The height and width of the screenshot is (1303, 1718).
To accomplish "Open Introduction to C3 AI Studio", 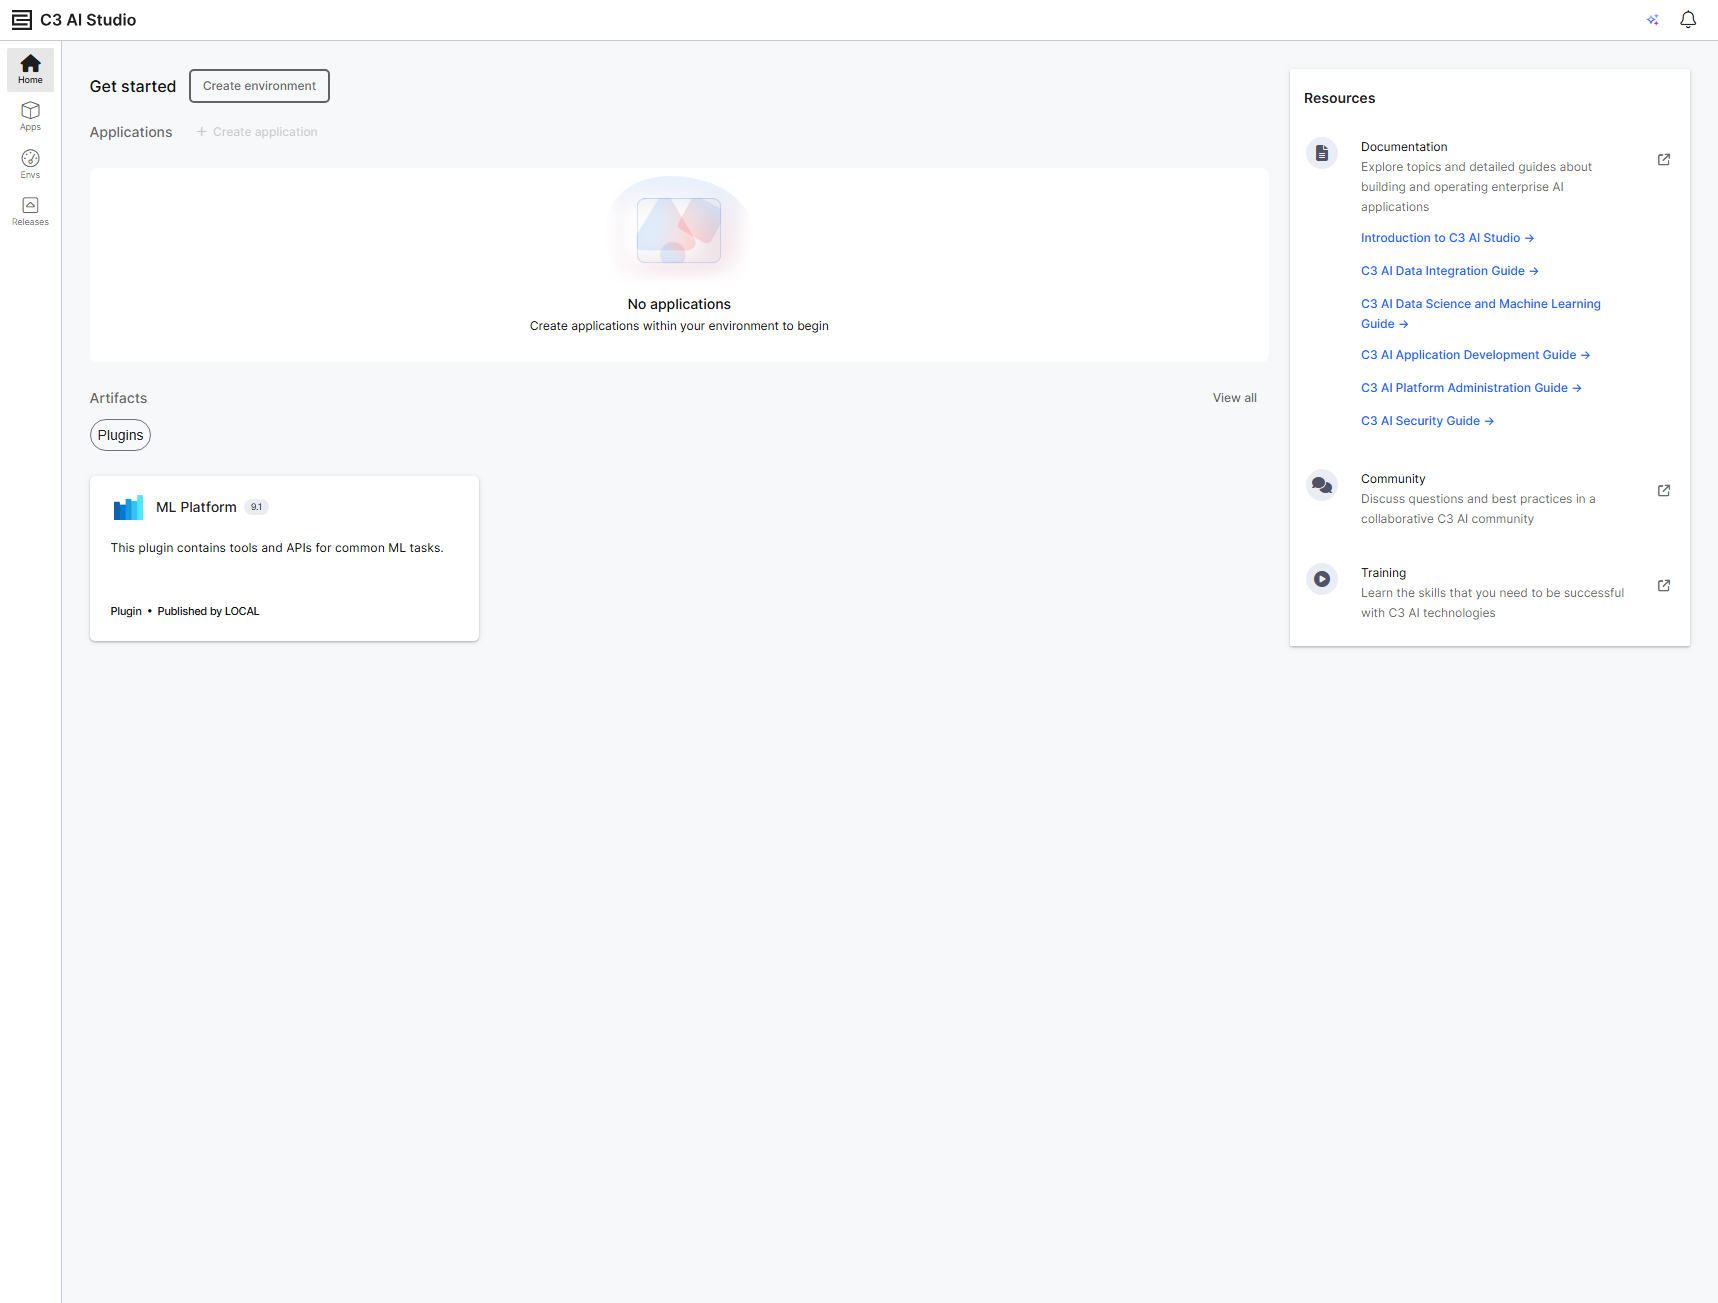I will (1447, 237).
